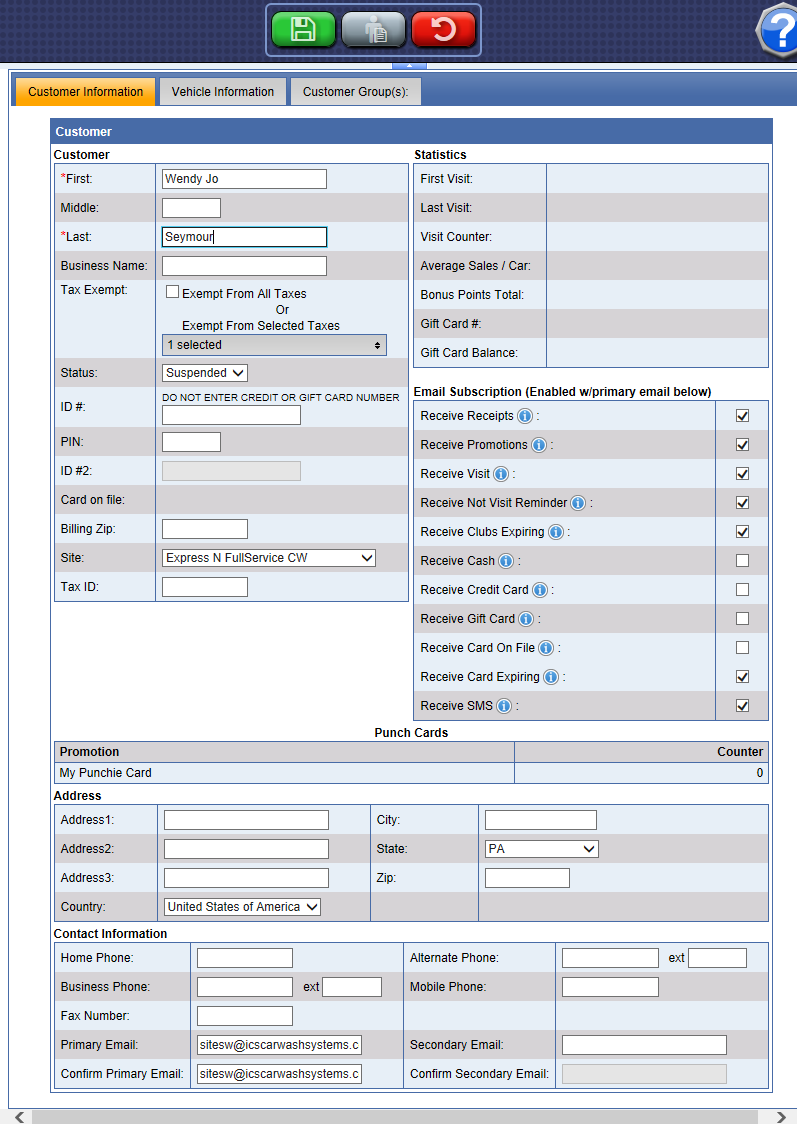Open Exempt From Selected Taxes multiselect
Viewport: 797px width, 1124px height.
pyautogui.click(x=274, y=345)
